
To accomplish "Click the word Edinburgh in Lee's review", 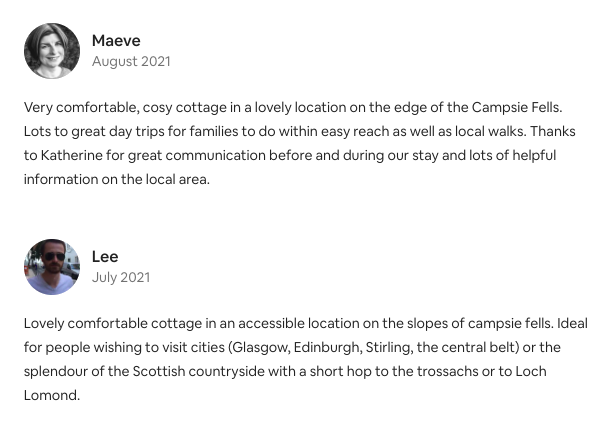I will coord(339,347).
